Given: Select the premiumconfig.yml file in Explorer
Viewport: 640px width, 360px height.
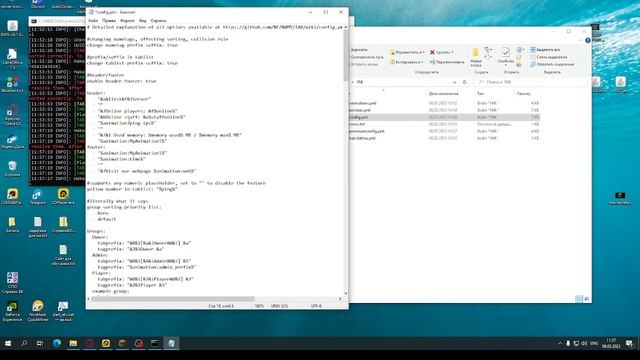Looking at the screenshot, I should click(367, 131).
